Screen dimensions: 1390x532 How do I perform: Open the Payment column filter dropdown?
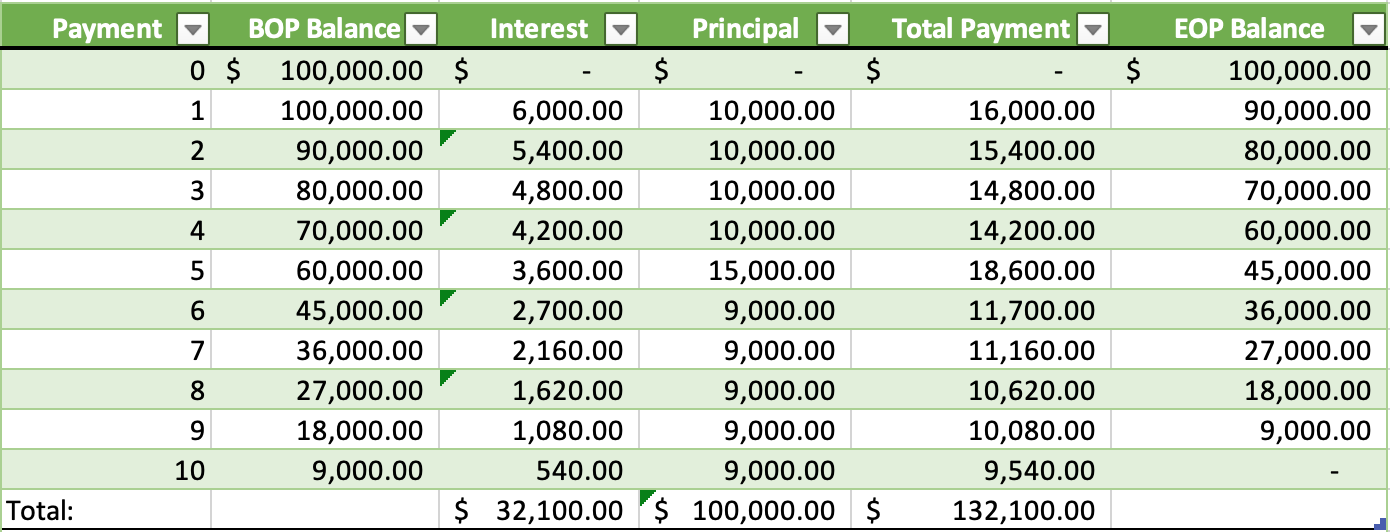tap(192, 30)
